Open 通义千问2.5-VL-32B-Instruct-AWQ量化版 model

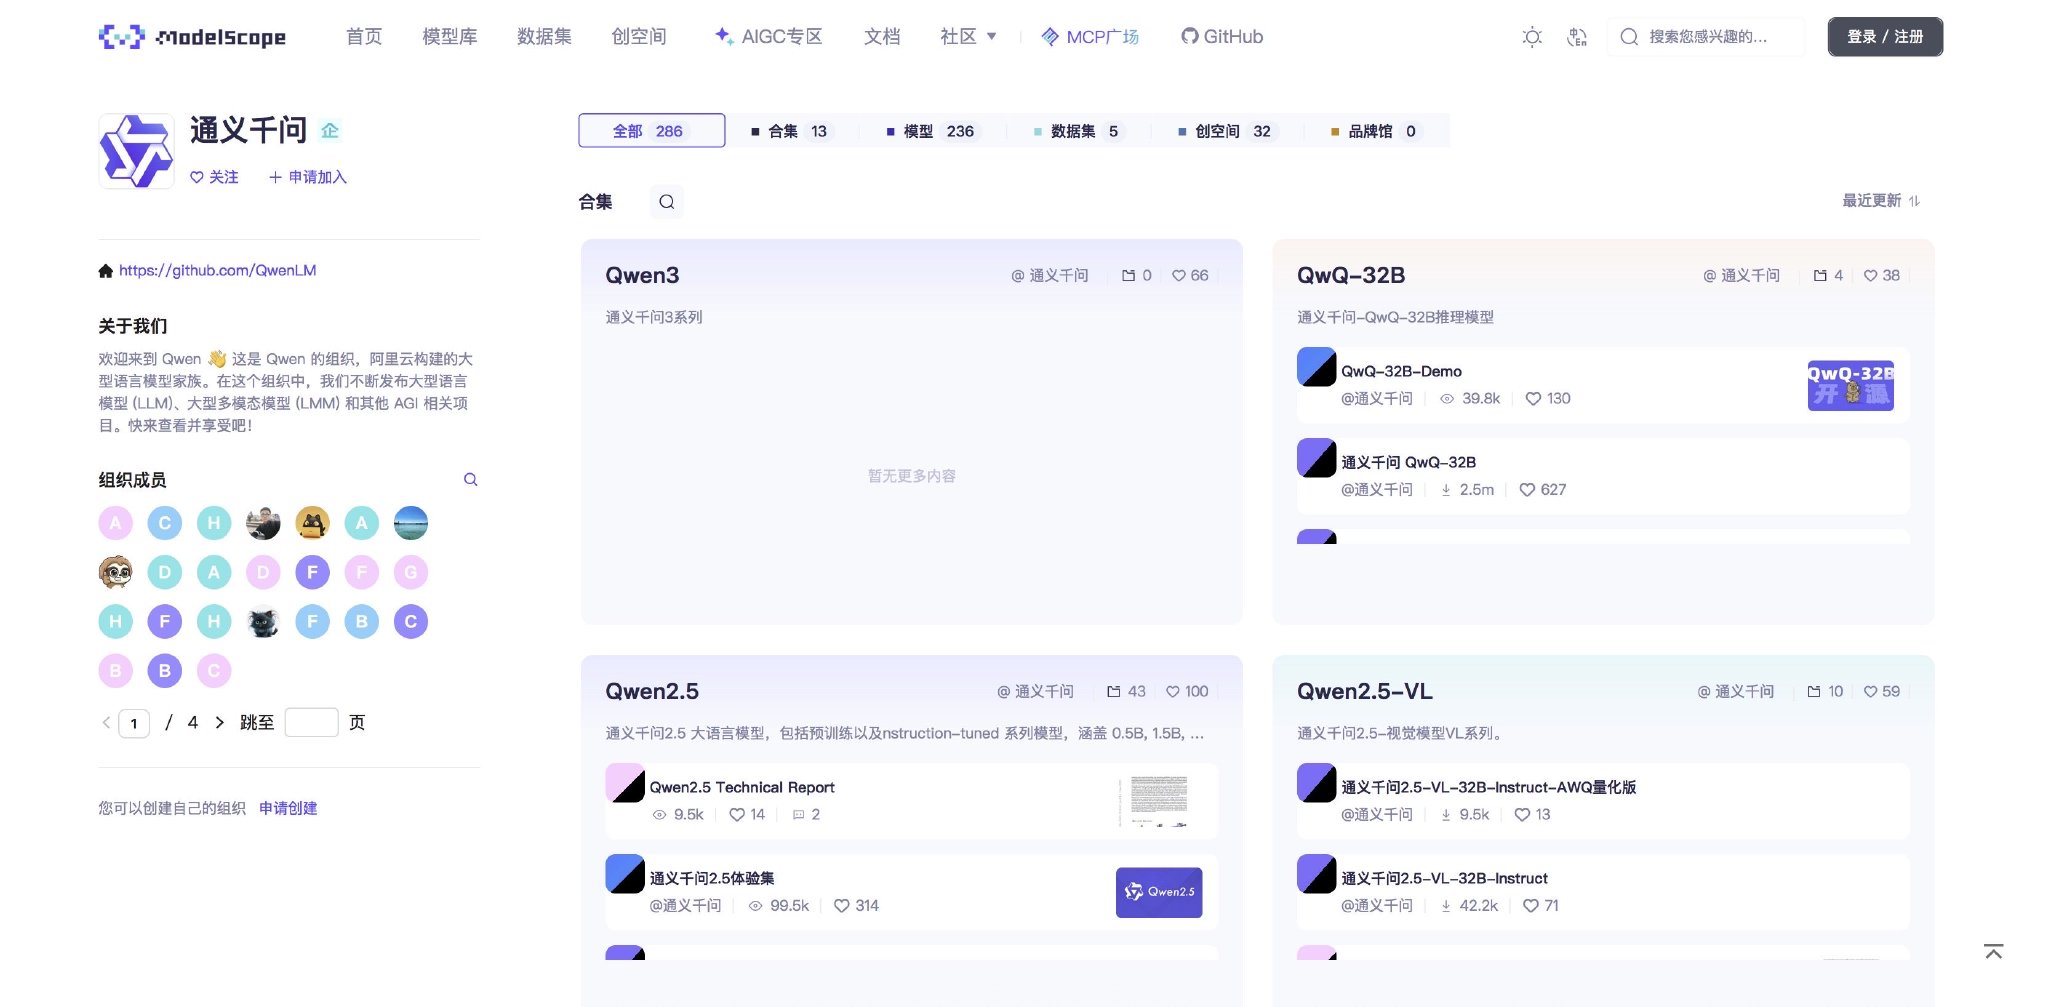click(x=1488, y=788)
